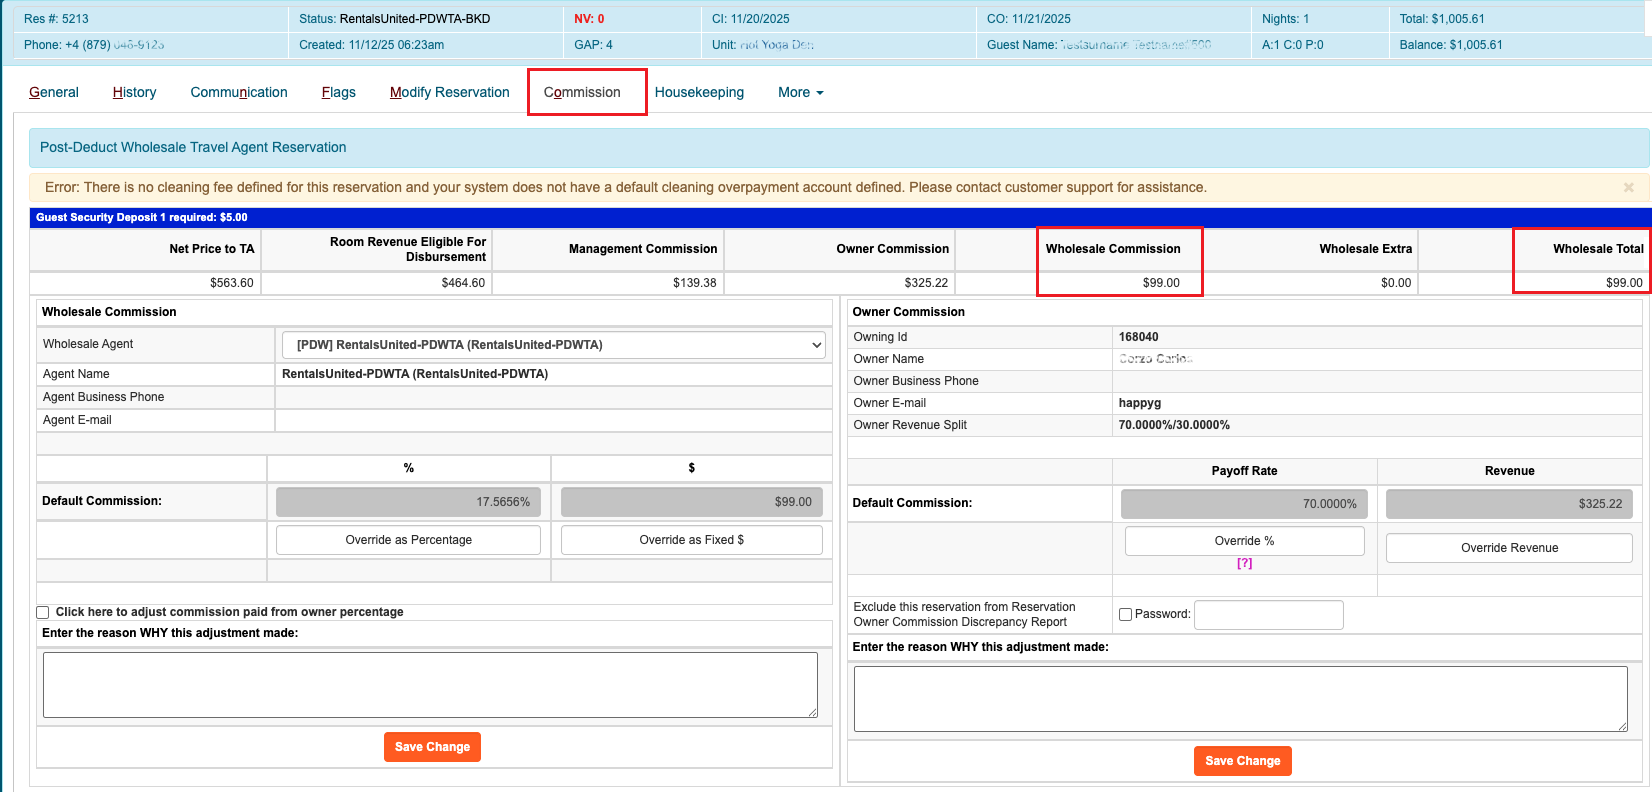1652x792 pixels.
Task: Click the [?] help link under Override %
Action: 1244,563
